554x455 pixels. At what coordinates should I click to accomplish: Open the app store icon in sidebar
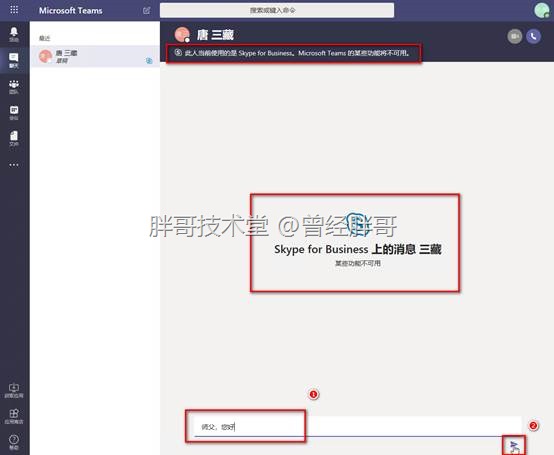14,416
